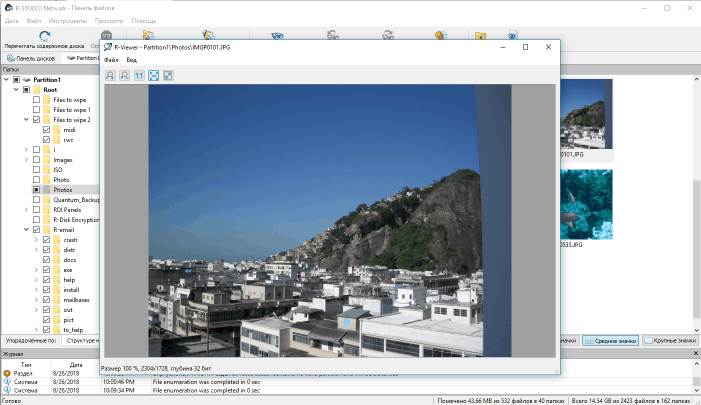The image size is (701, 405).
Task: Open the Файл menu in R-Viewer
Action: 111,60
